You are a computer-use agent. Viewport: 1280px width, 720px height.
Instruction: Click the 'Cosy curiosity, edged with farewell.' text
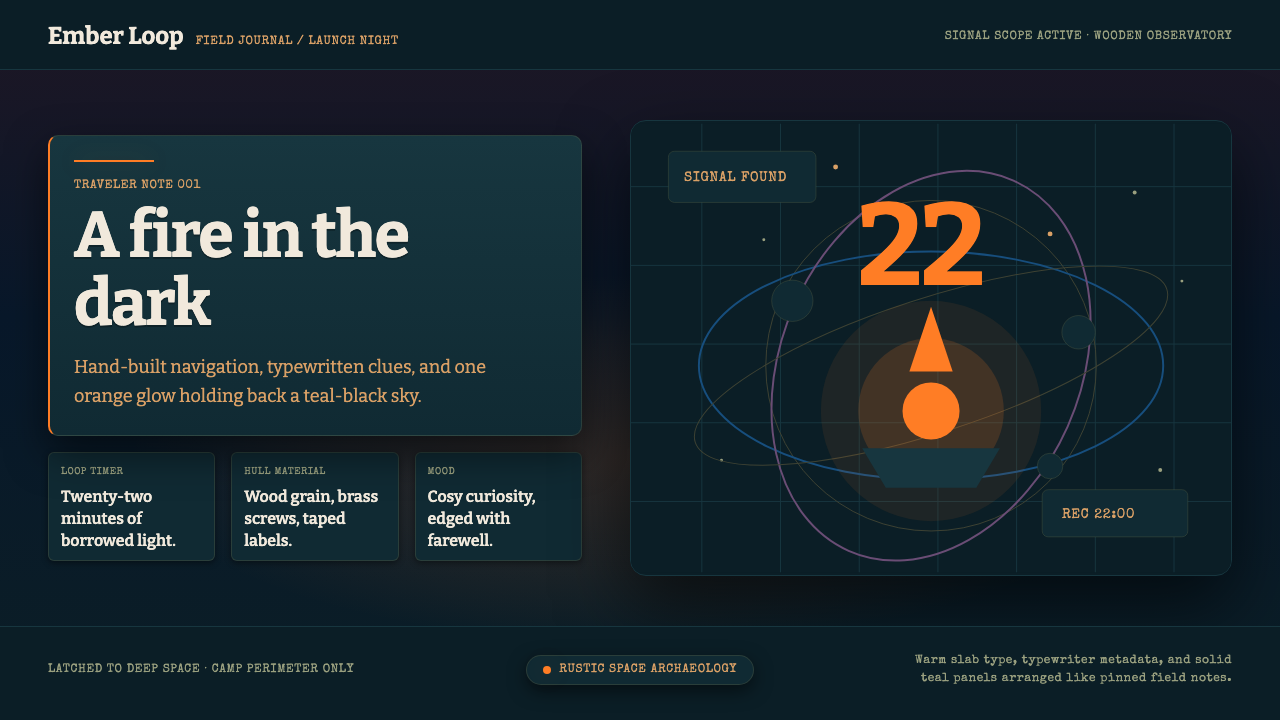click(x=481, y=518)
